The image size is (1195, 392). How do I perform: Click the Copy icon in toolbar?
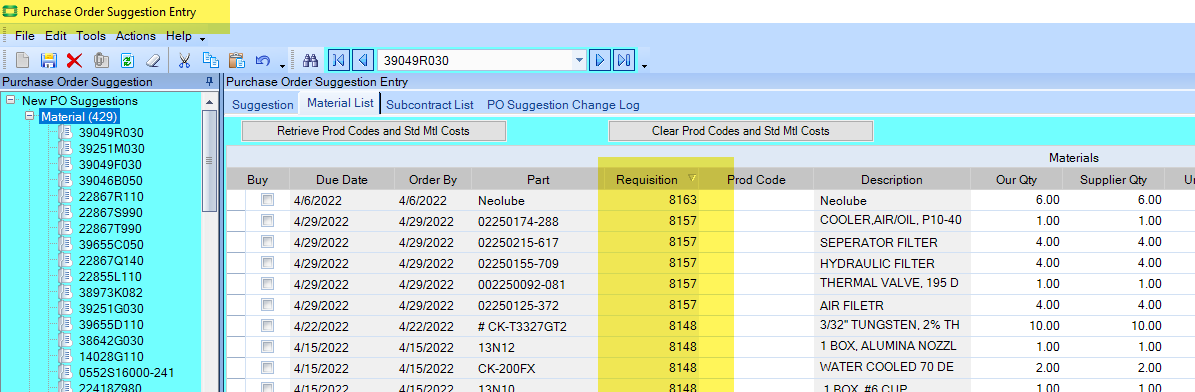[x=210, y=60]
